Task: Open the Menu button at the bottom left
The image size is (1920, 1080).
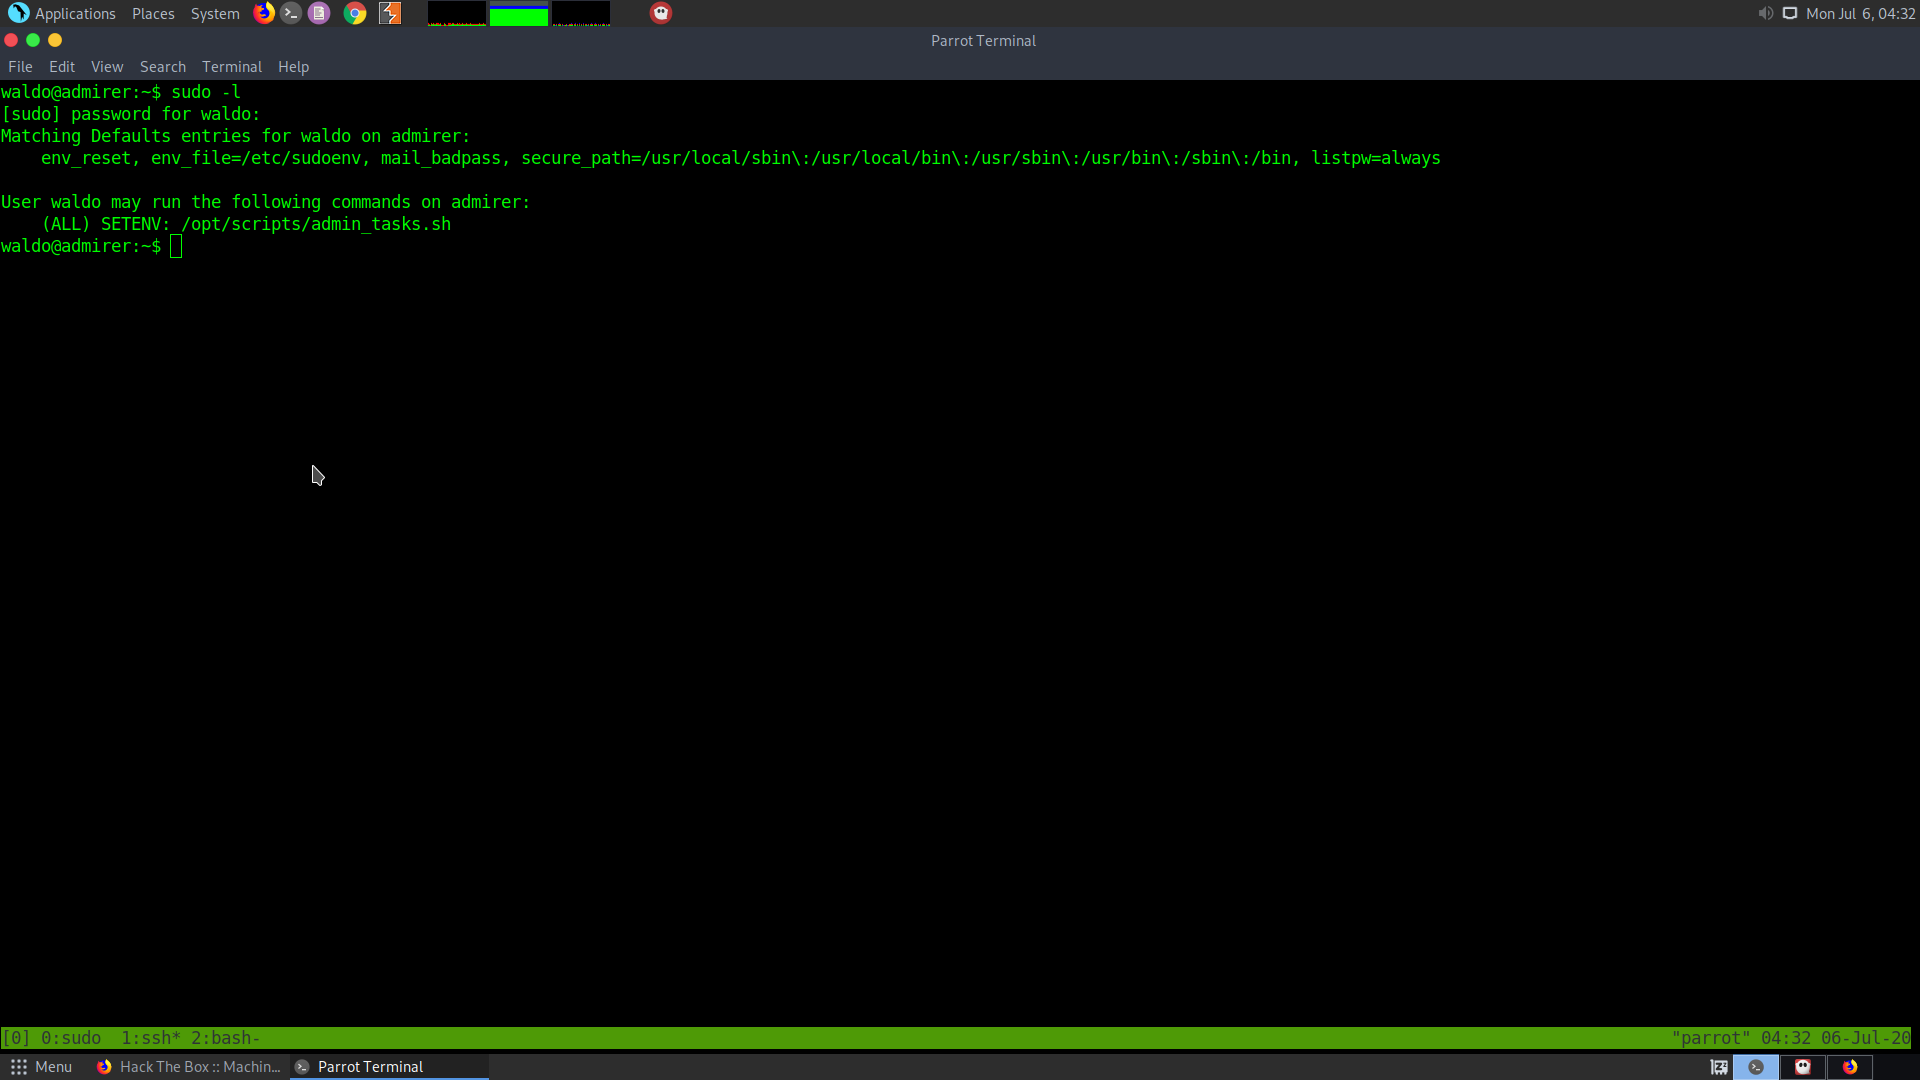Action: coord(42,1067)
